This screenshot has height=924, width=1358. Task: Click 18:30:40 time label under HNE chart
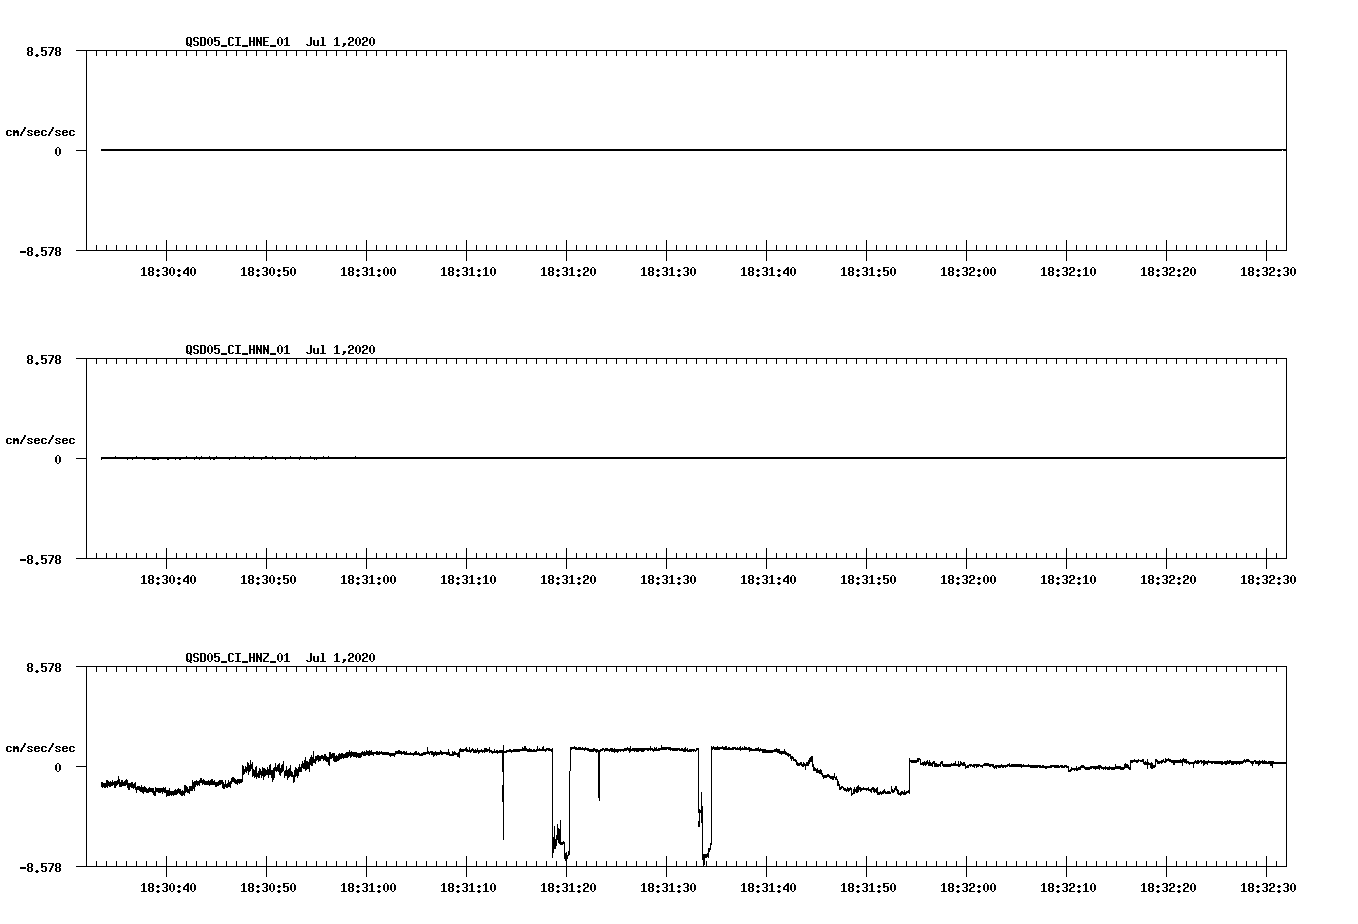pos(168,271)
